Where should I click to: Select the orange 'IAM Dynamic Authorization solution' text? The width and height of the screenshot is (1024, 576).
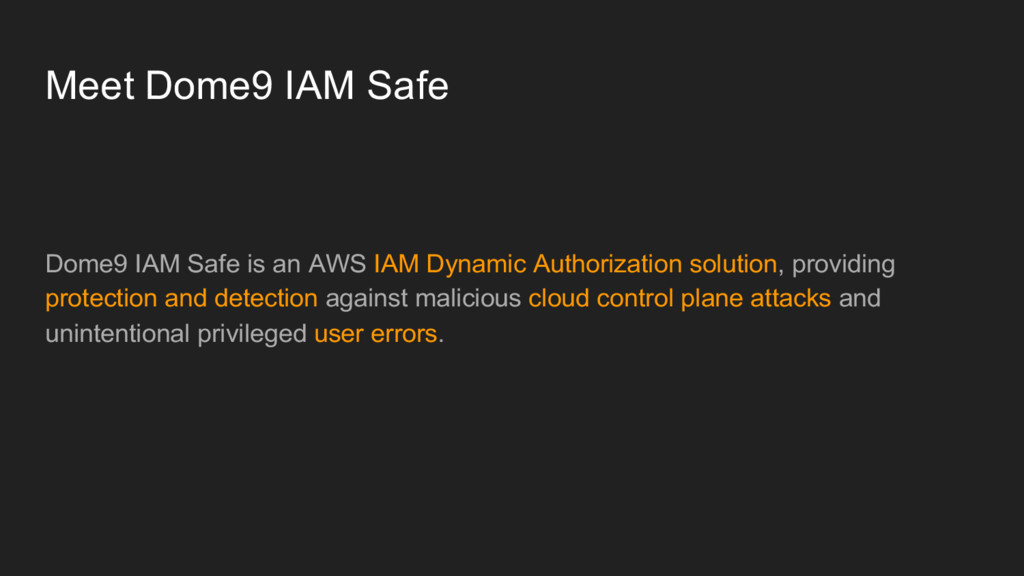(x=575, y=264)
